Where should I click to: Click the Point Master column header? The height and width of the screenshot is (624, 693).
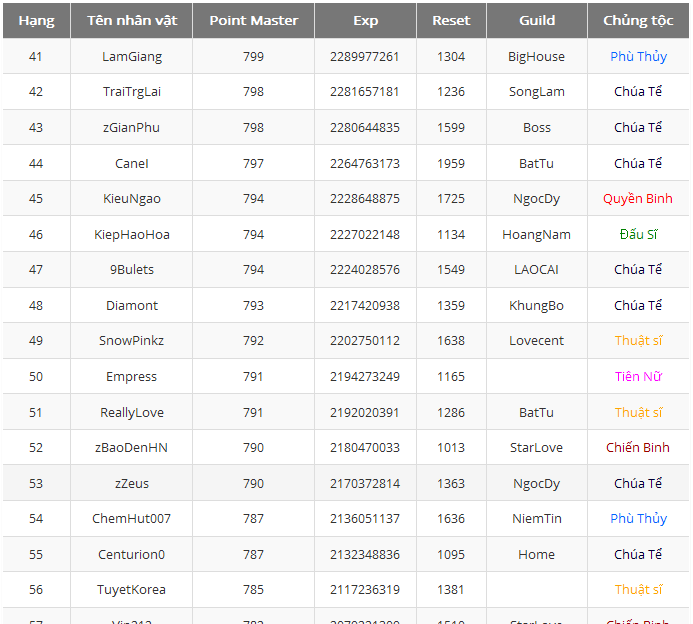253,21
